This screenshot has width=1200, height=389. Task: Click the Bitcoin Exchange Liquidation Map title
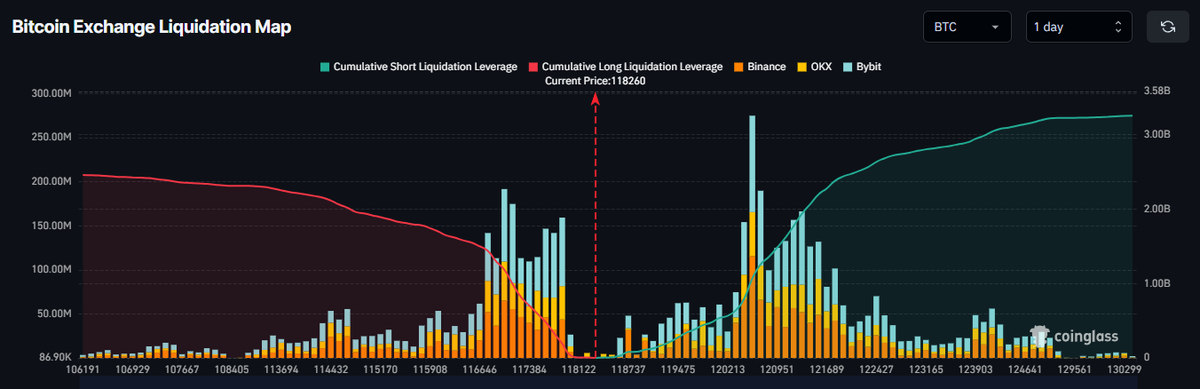(151, 27)
